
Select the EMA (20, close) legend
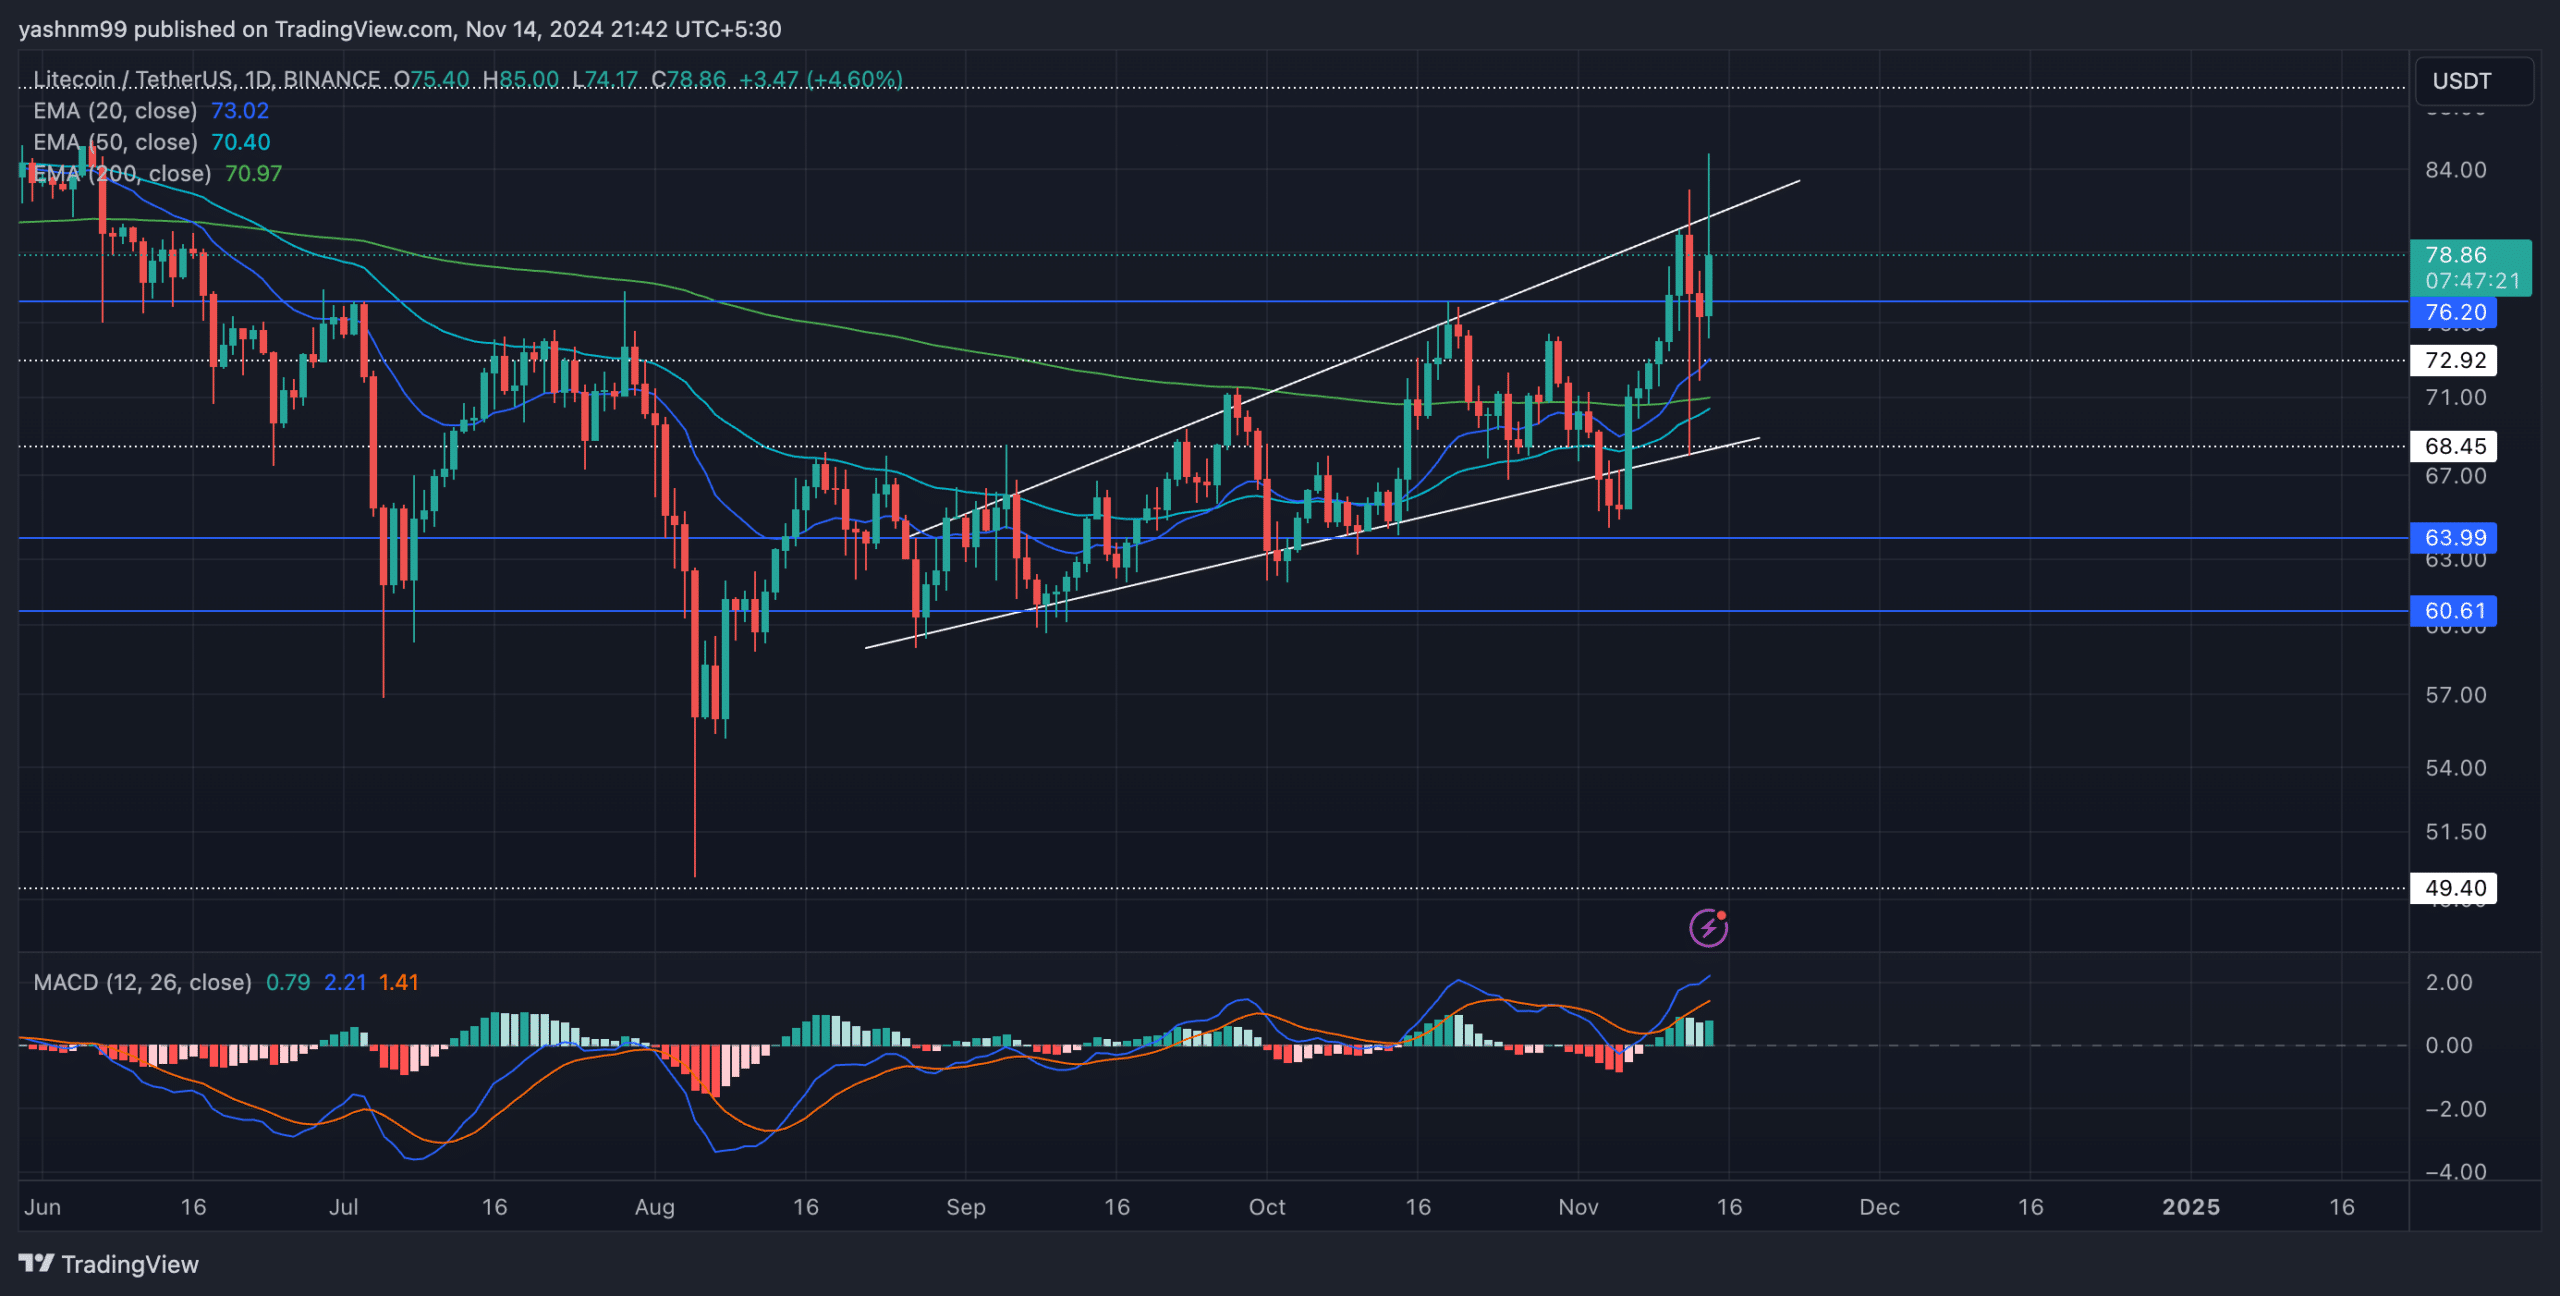pyautogui.click(x=115, y=110)
